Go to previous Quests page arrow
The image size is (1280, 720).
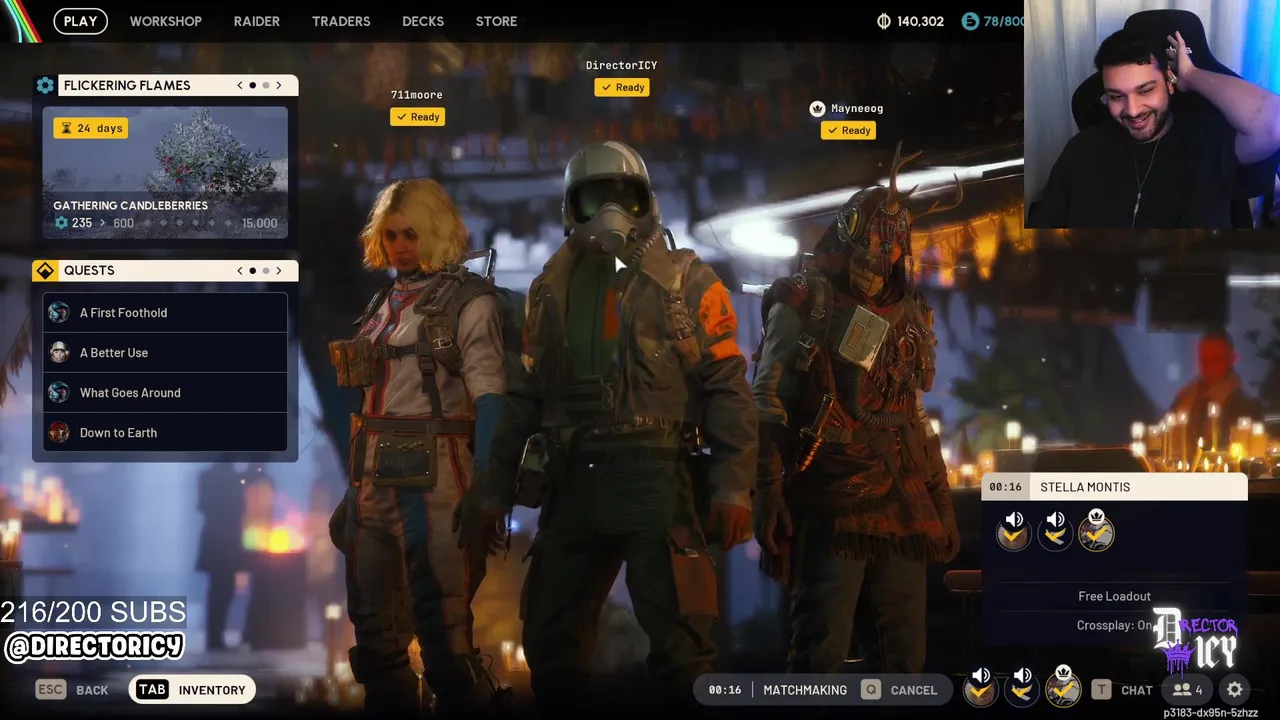(x=240, y=271)
